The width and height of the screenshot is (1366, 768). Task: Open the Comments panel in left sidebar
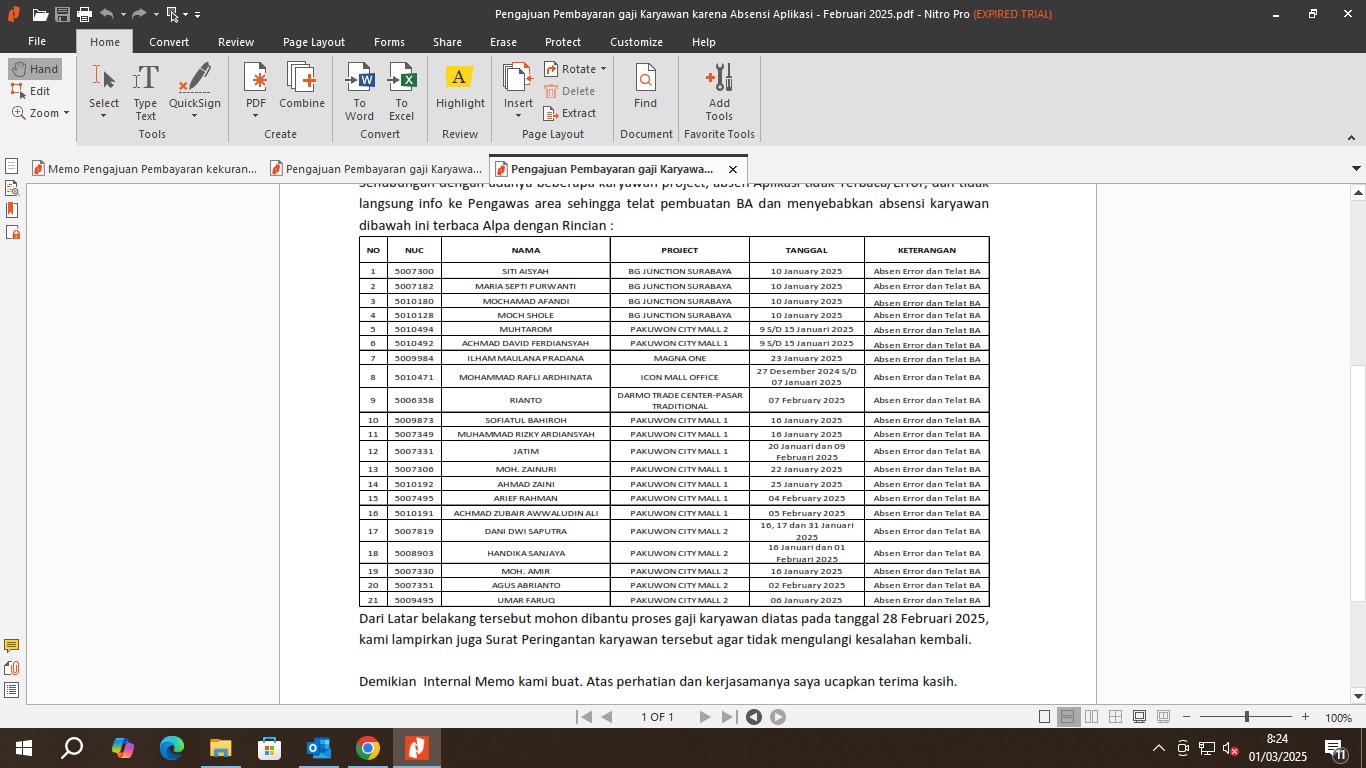(x=12, y=646)
